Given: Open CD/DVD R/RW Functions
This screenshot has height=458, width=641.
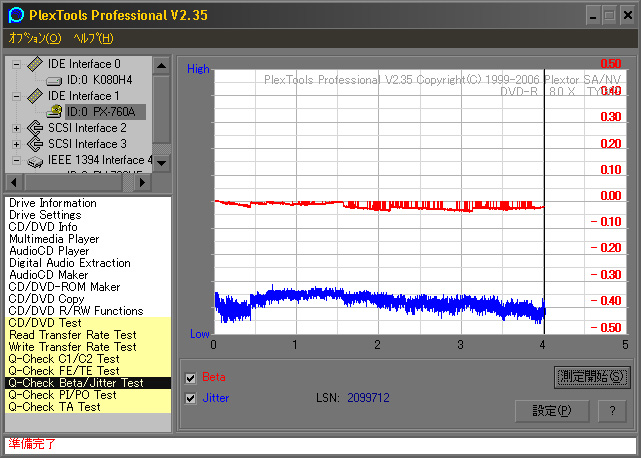Looking at the screenshot, I should (x=88, y=311).
